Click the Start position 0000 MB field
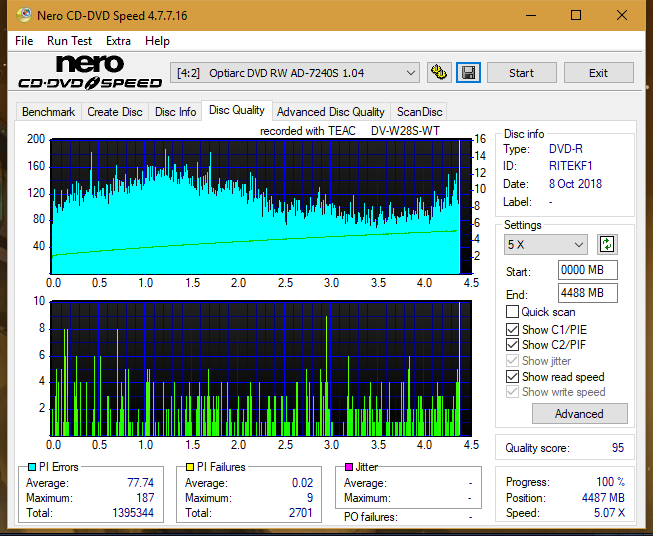 tap(587, 270)
